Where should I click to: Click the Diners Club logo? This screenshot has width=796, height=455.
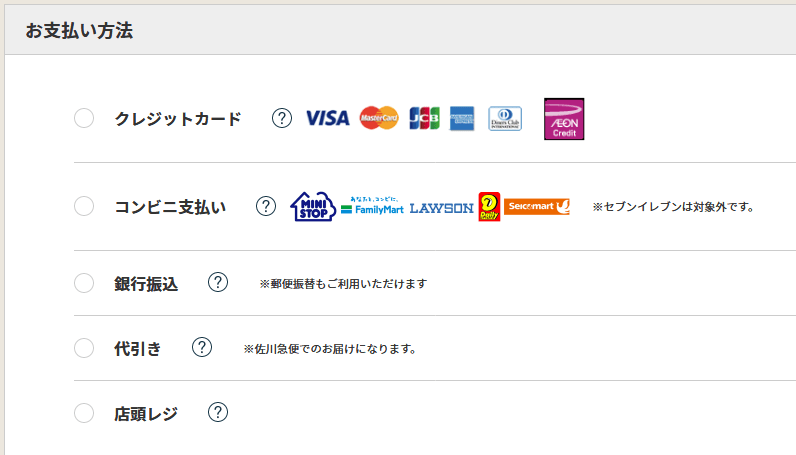(505, 119)
